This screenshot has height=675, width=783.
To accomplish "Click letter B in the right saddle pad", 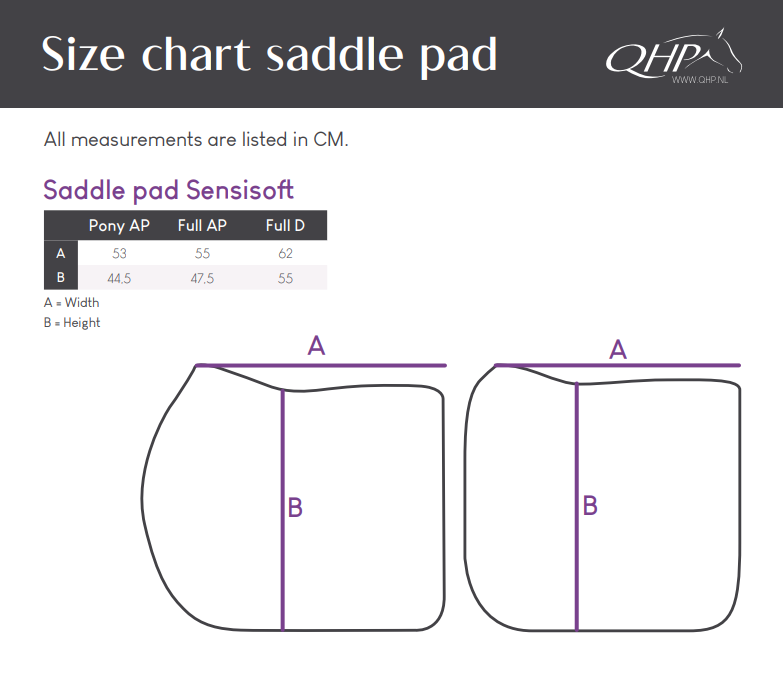I will 590,505.
